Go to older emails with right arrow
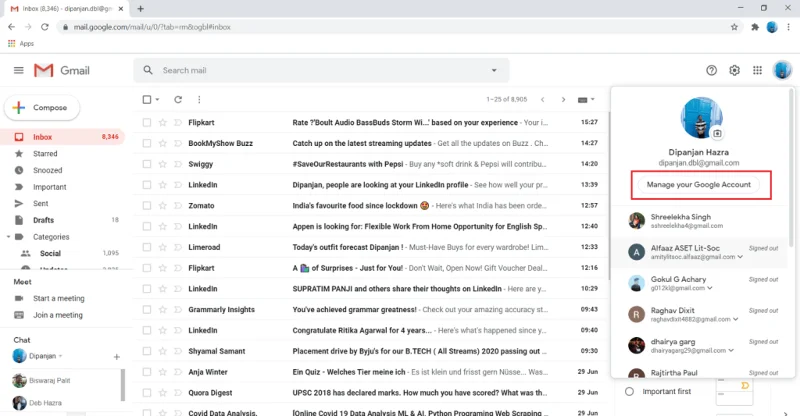 [563, 100]
